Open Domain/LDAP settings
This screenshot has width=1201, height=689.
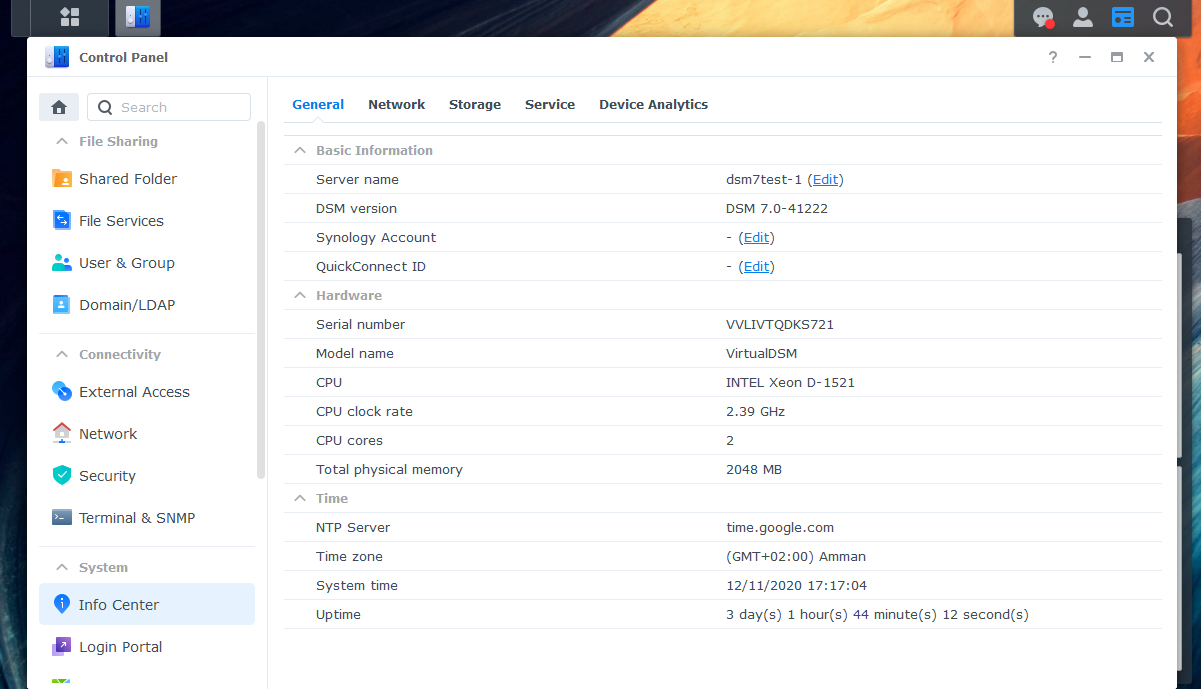pyautogui.click(x=147, y=305)
